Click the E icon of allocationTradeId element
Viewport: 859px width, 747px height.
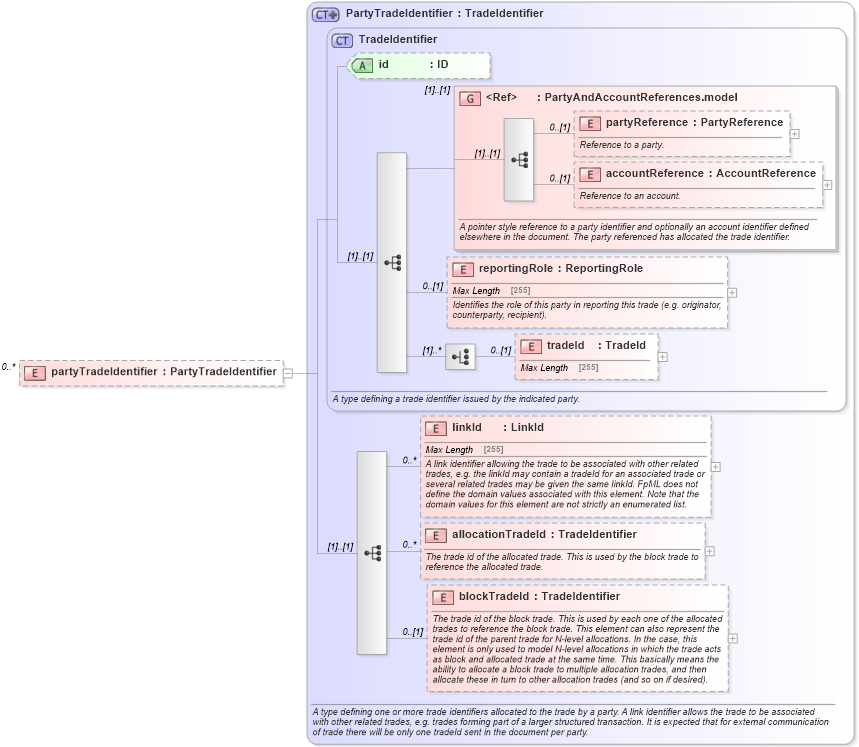[x=436, y=536]
